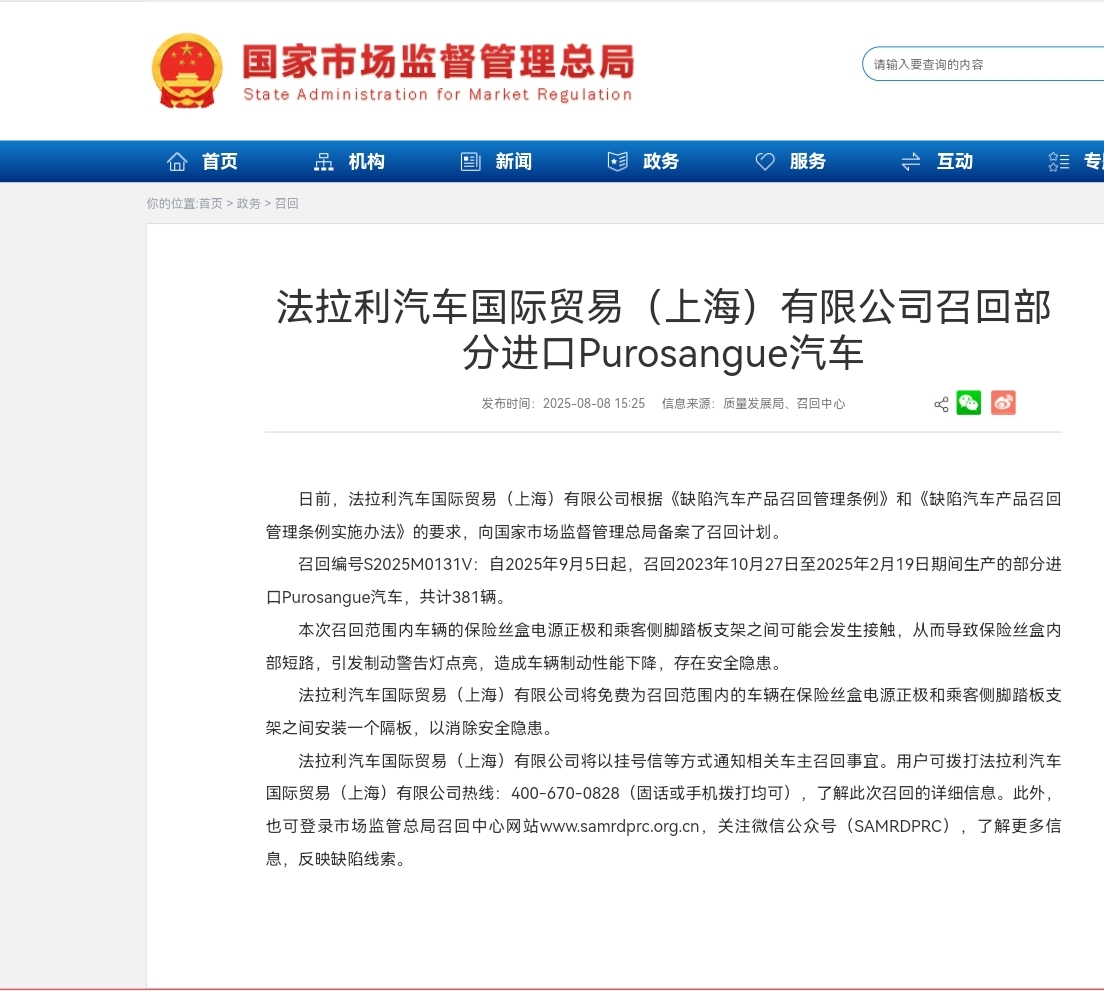1104x991 pixels.
Task: Click the 首页 breadcrumb link
Action: point(211,203)
